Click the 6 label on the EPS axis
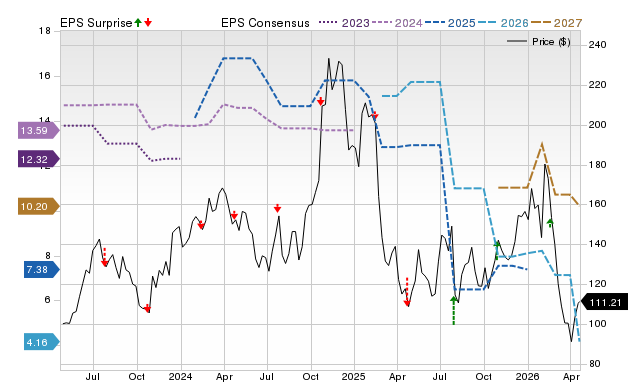 (x=48, y=300)
